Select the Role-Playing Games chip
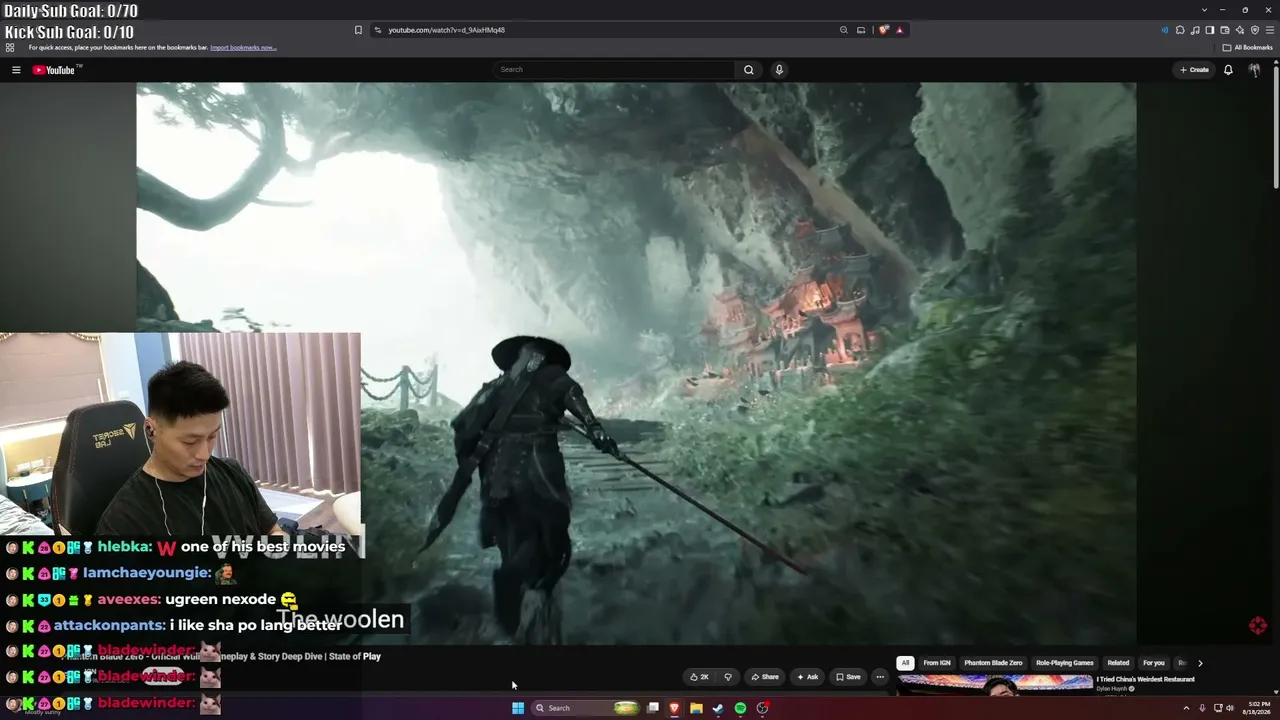 point(1065,663)
